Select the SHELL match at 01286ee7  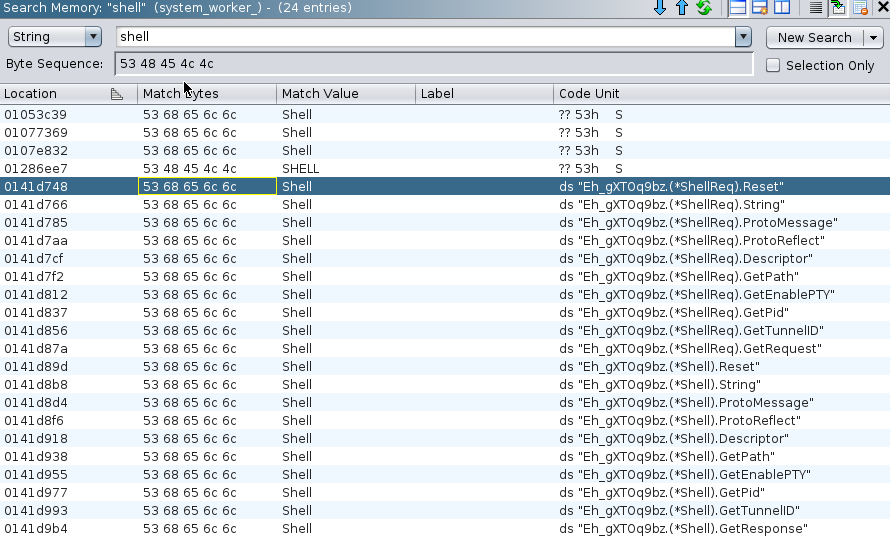pyautogui.click(x=445, y=169)
